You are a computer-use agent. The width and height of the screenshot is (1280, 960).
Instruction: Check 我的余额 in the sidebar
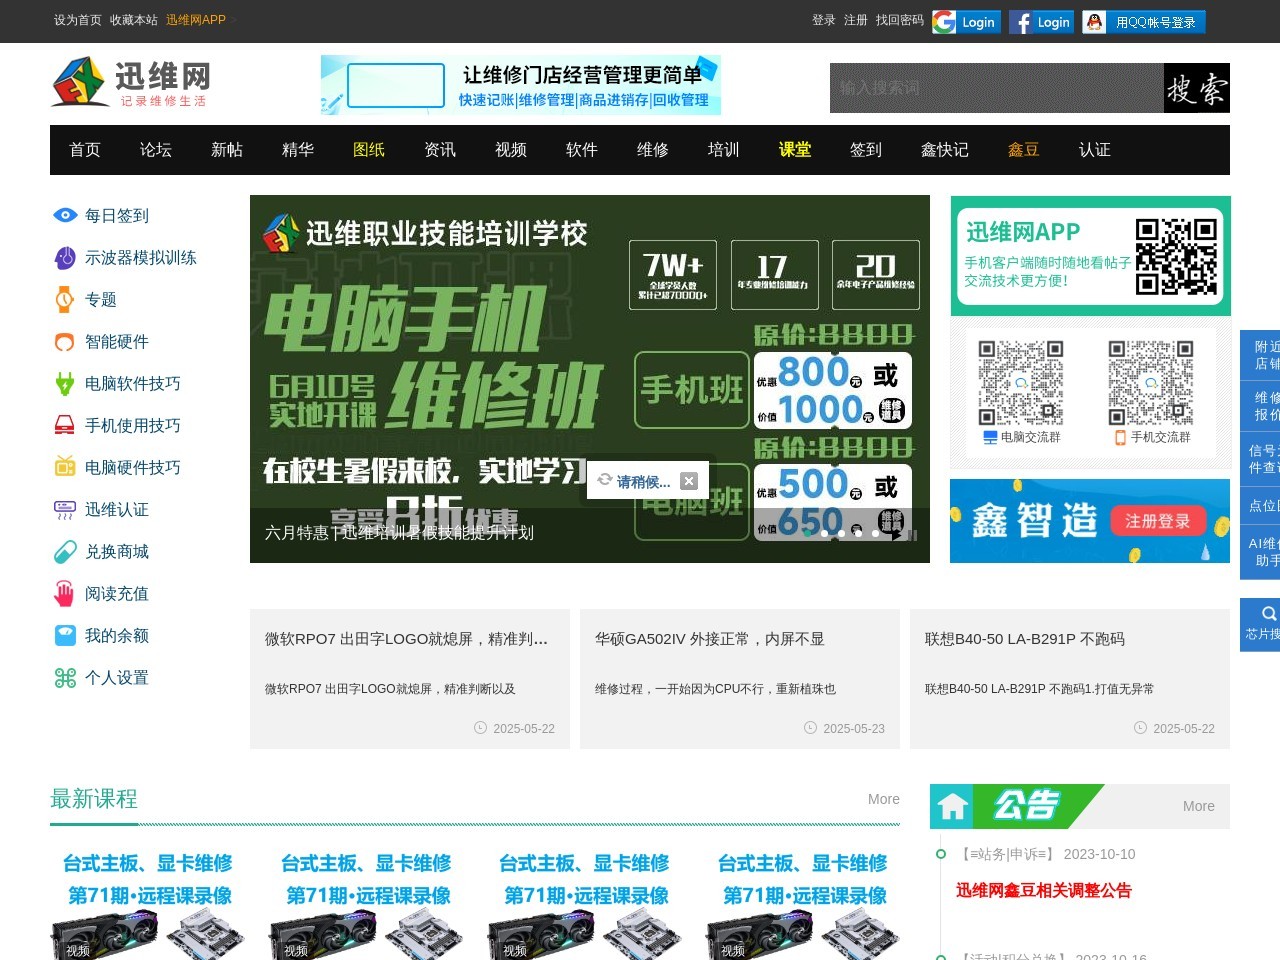point(116,635)
